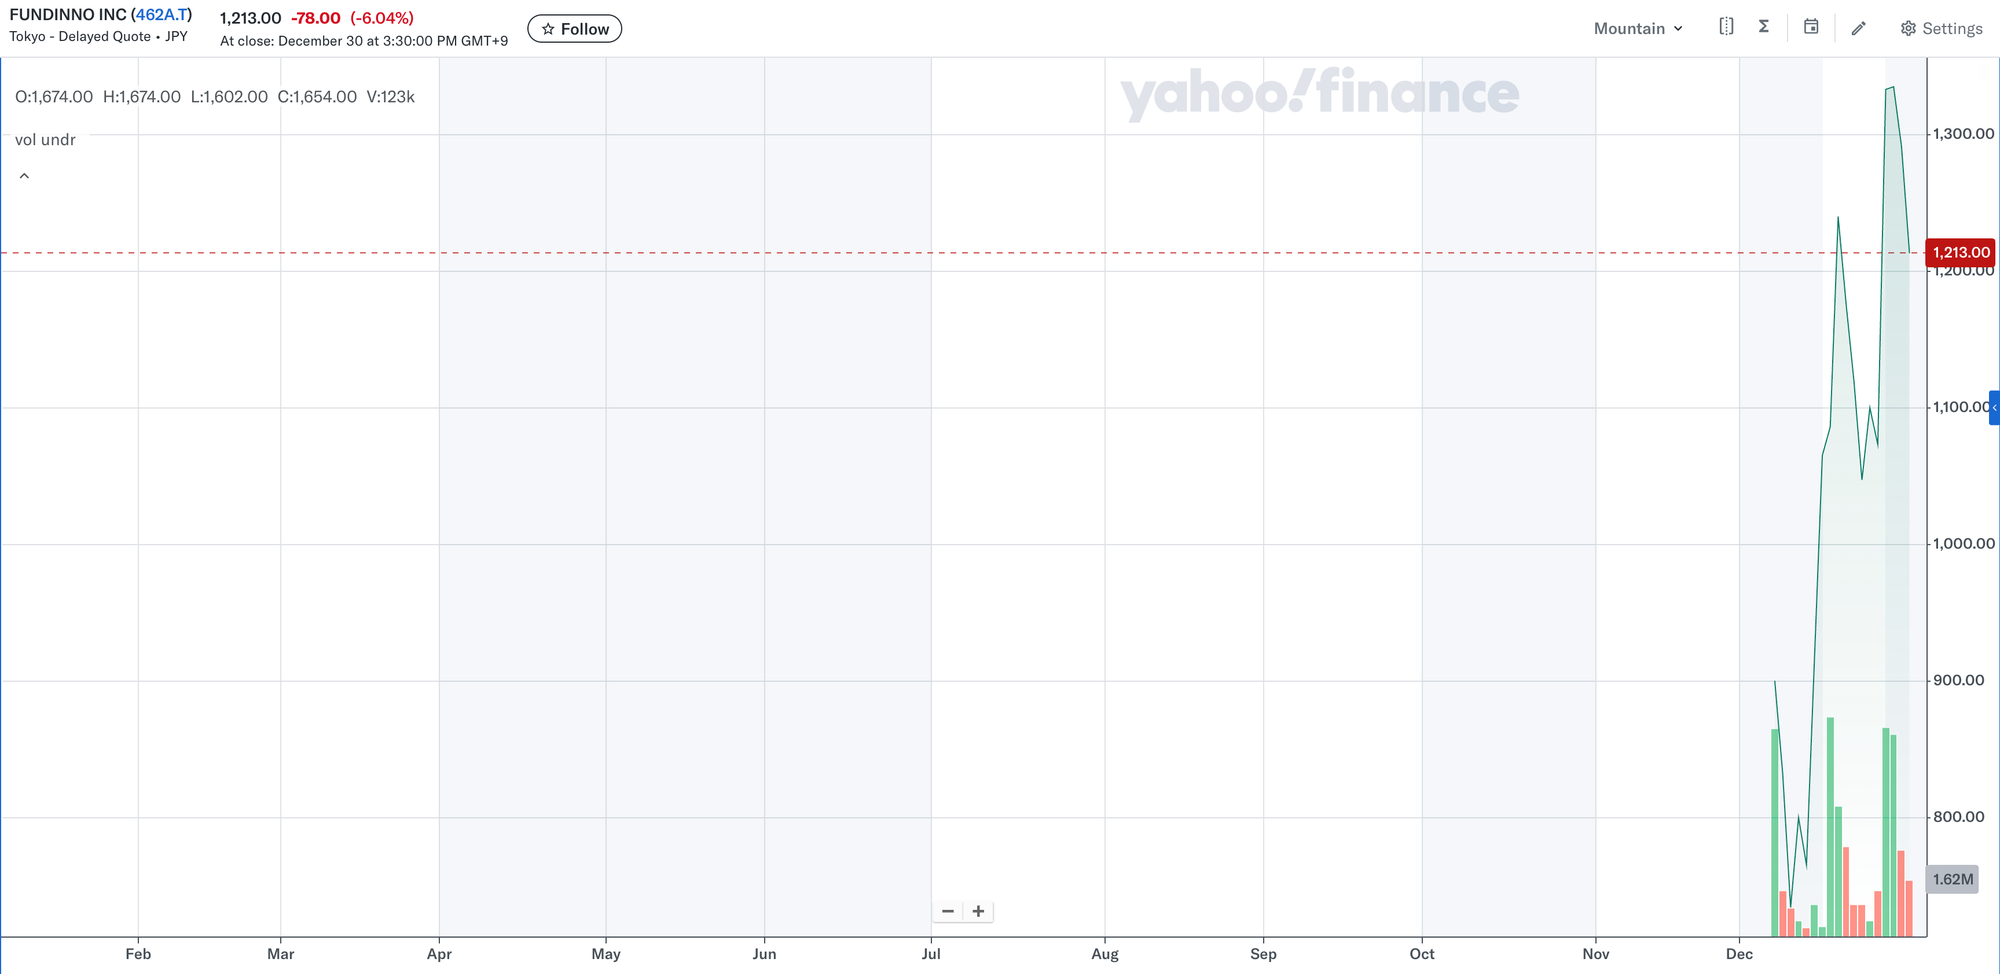This screenshot has height=974, width=2000.
Task: Click the blue side panel arrow handle
Action: tap(1994, 408)
